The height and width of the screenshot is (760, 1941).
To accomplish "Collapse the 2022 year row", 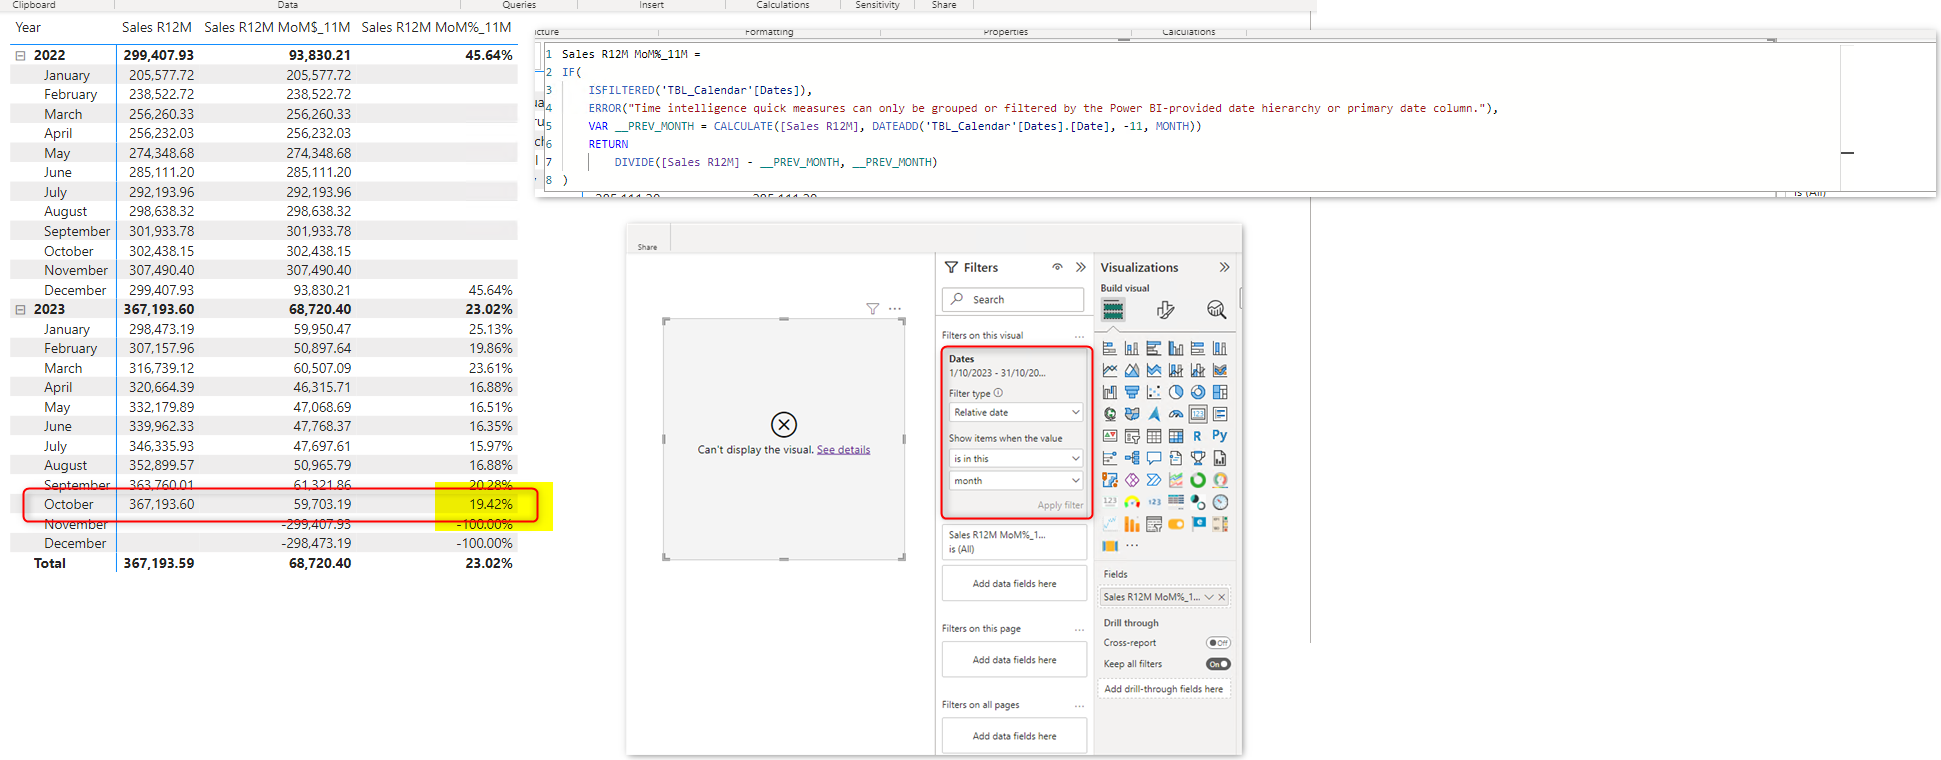I will click(20, 56).
